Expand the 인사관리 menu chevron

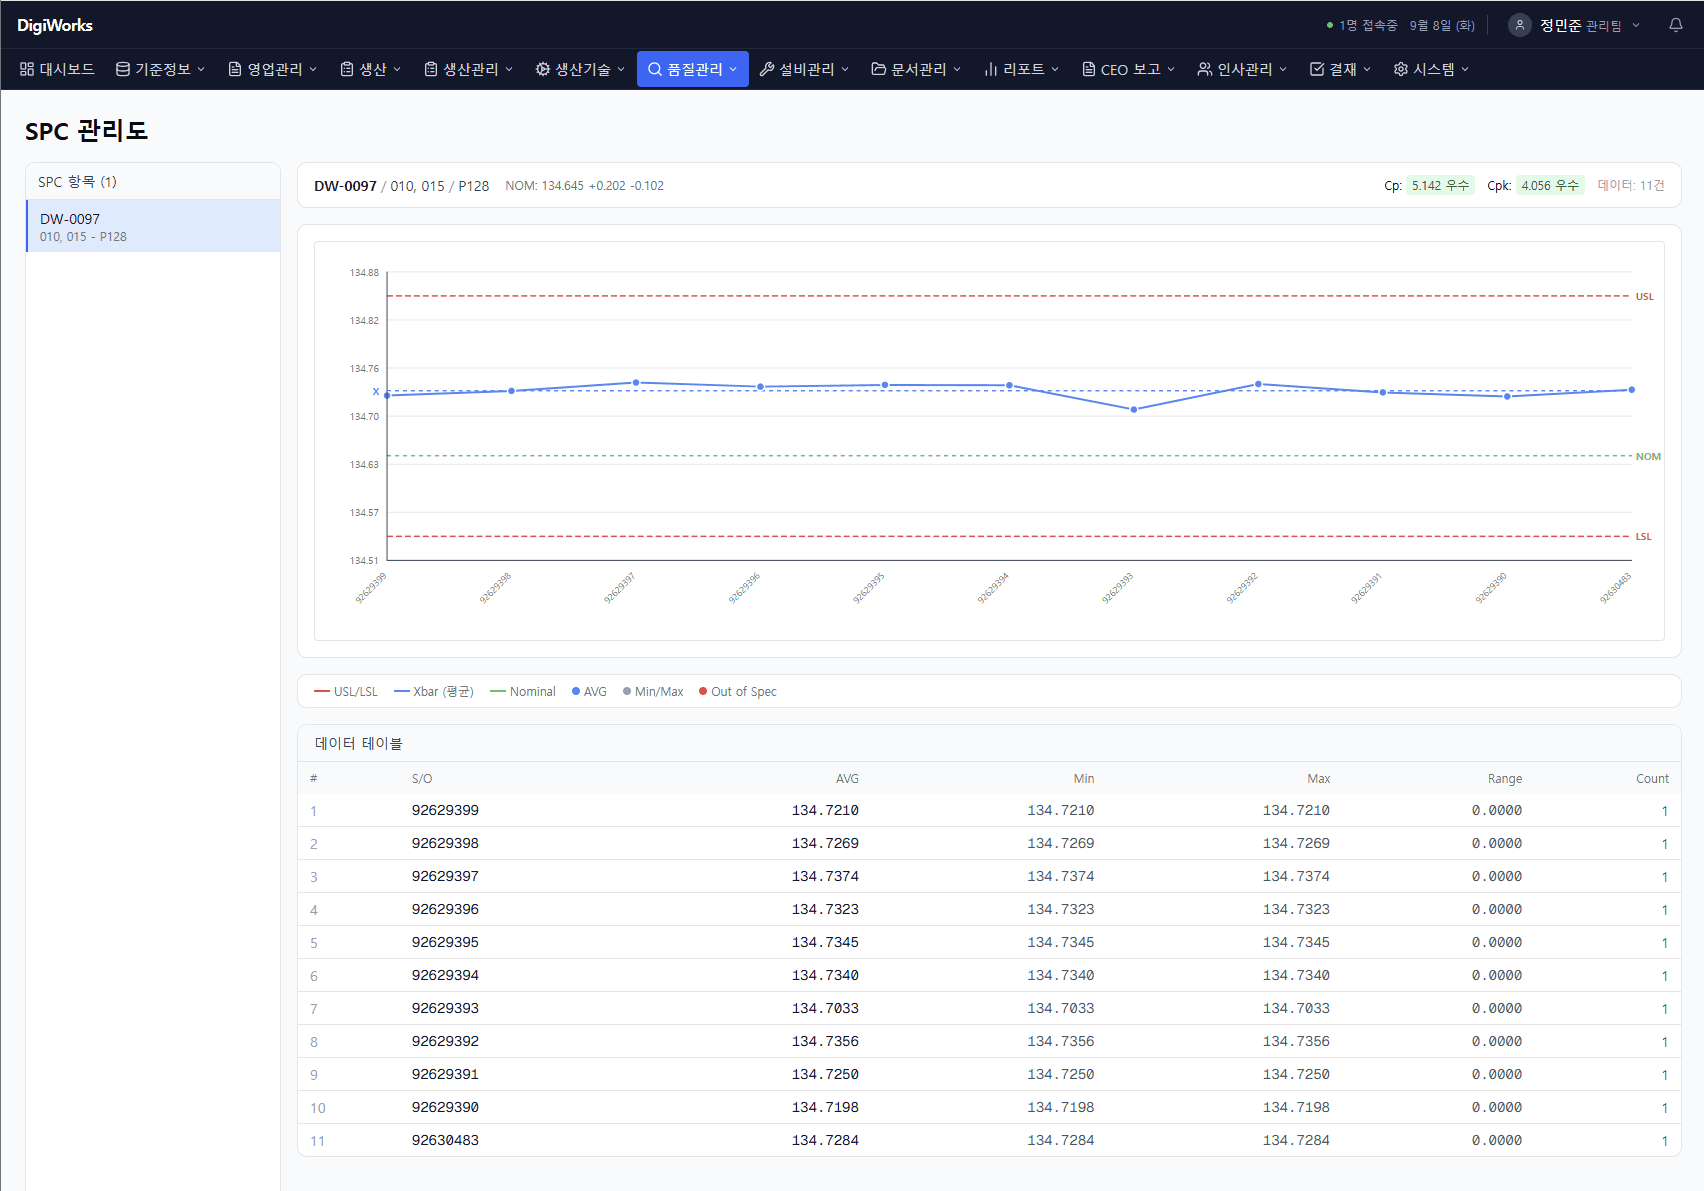[1283, 69]
